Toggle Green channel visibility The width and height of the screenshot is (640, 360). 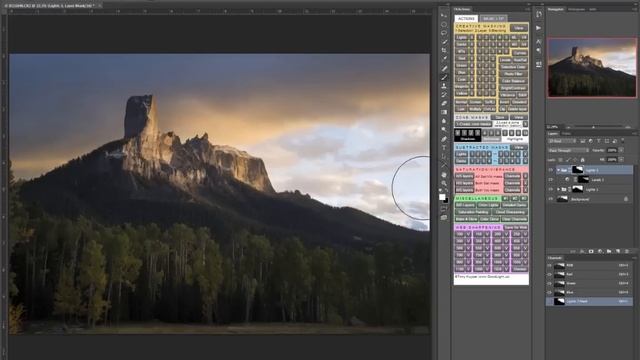pyautogui.click(x=549, y=283)
